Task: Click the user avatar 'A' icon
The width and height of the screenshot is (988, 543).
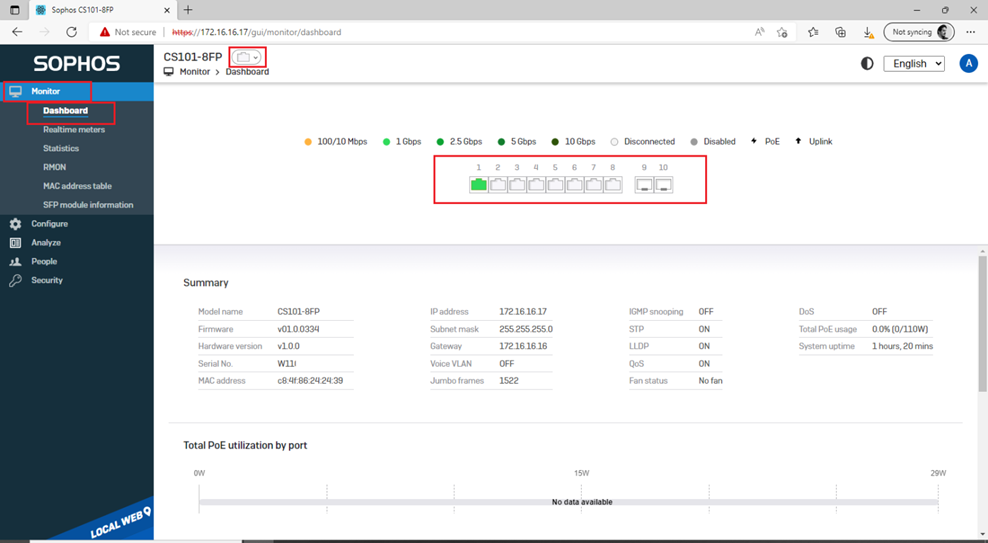Action: [967, 63]
